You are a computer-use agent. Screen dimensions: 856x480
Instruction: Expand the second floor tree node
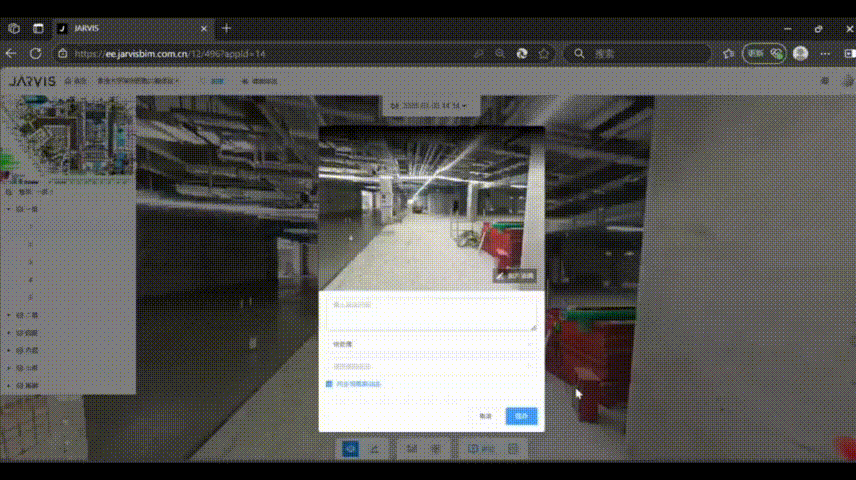[x=9, y=315]
